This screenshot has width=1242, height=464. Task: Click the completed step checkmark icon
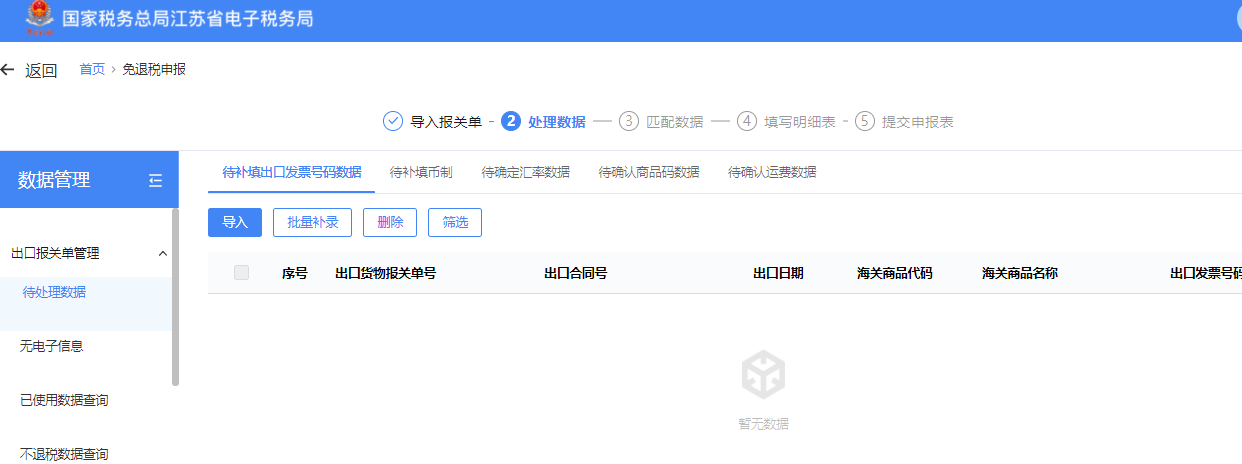(393, 122)
